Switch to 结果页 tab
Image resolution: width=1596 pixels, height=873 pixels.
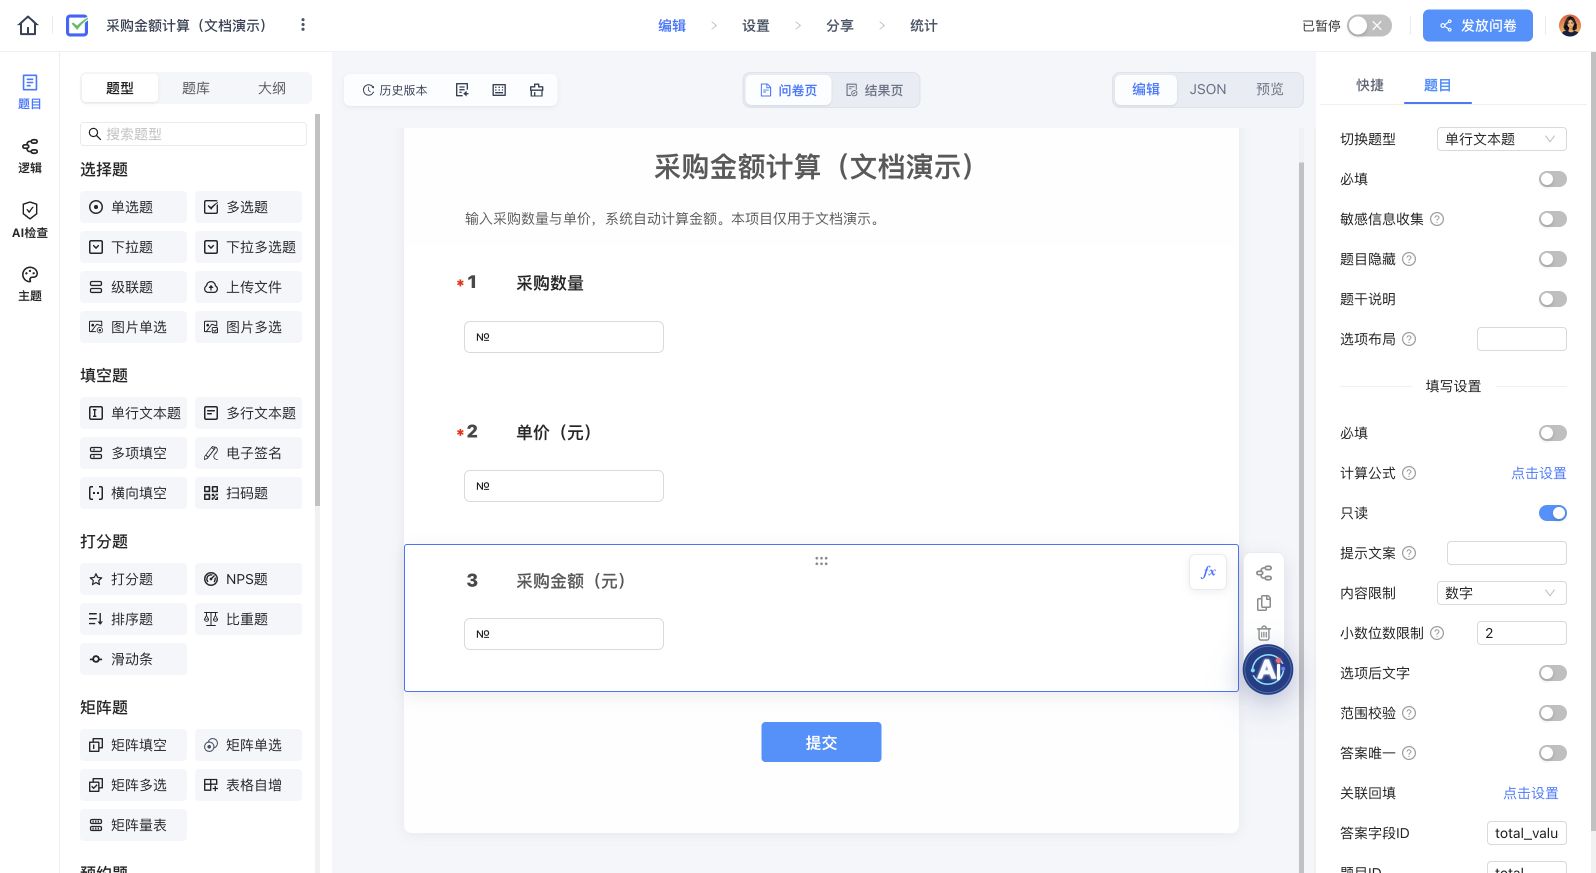875,90
